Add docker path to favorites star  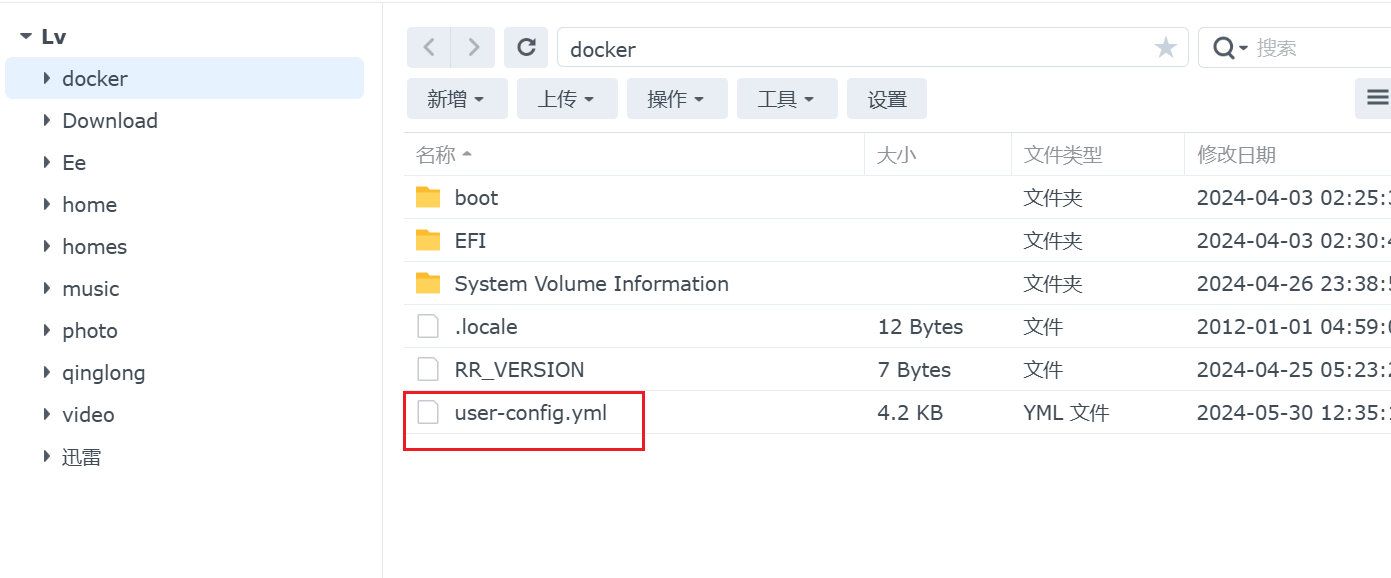1165,47
